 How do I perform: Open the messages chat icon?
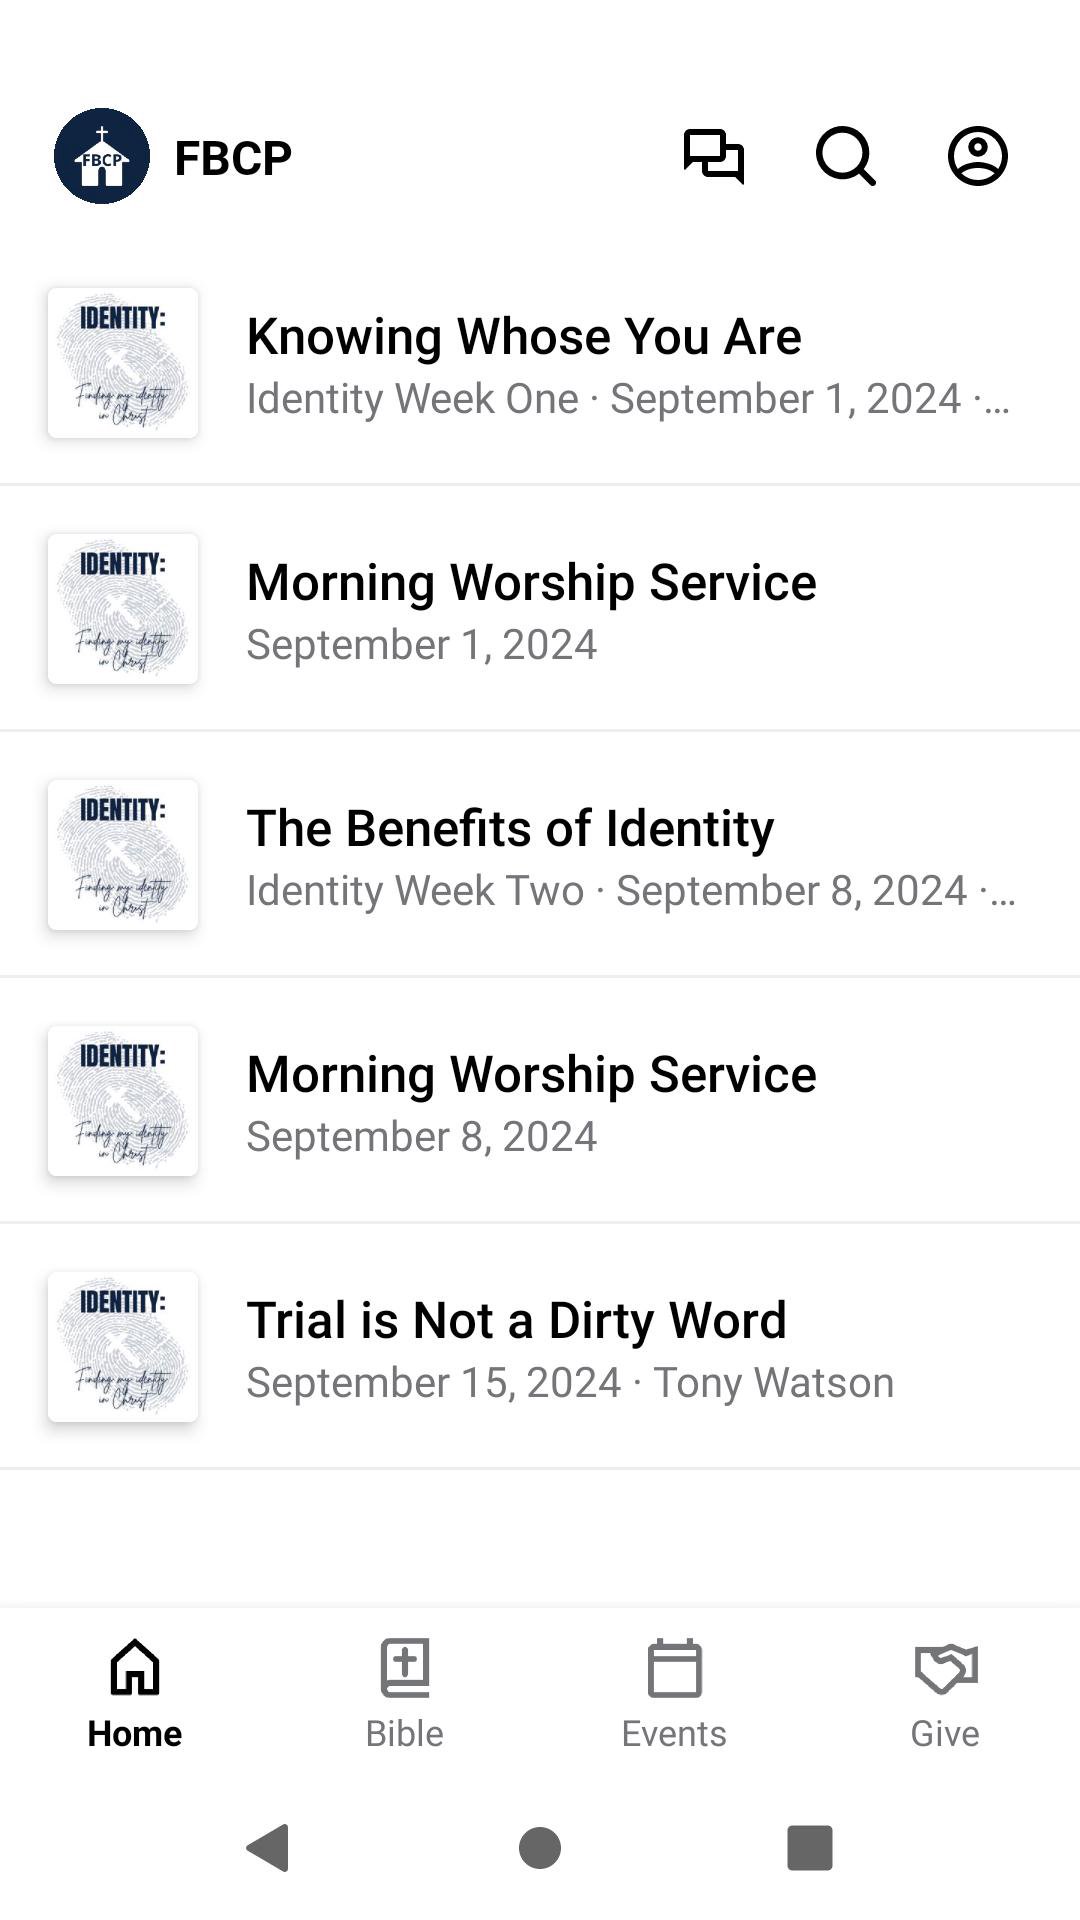point(713,157)
